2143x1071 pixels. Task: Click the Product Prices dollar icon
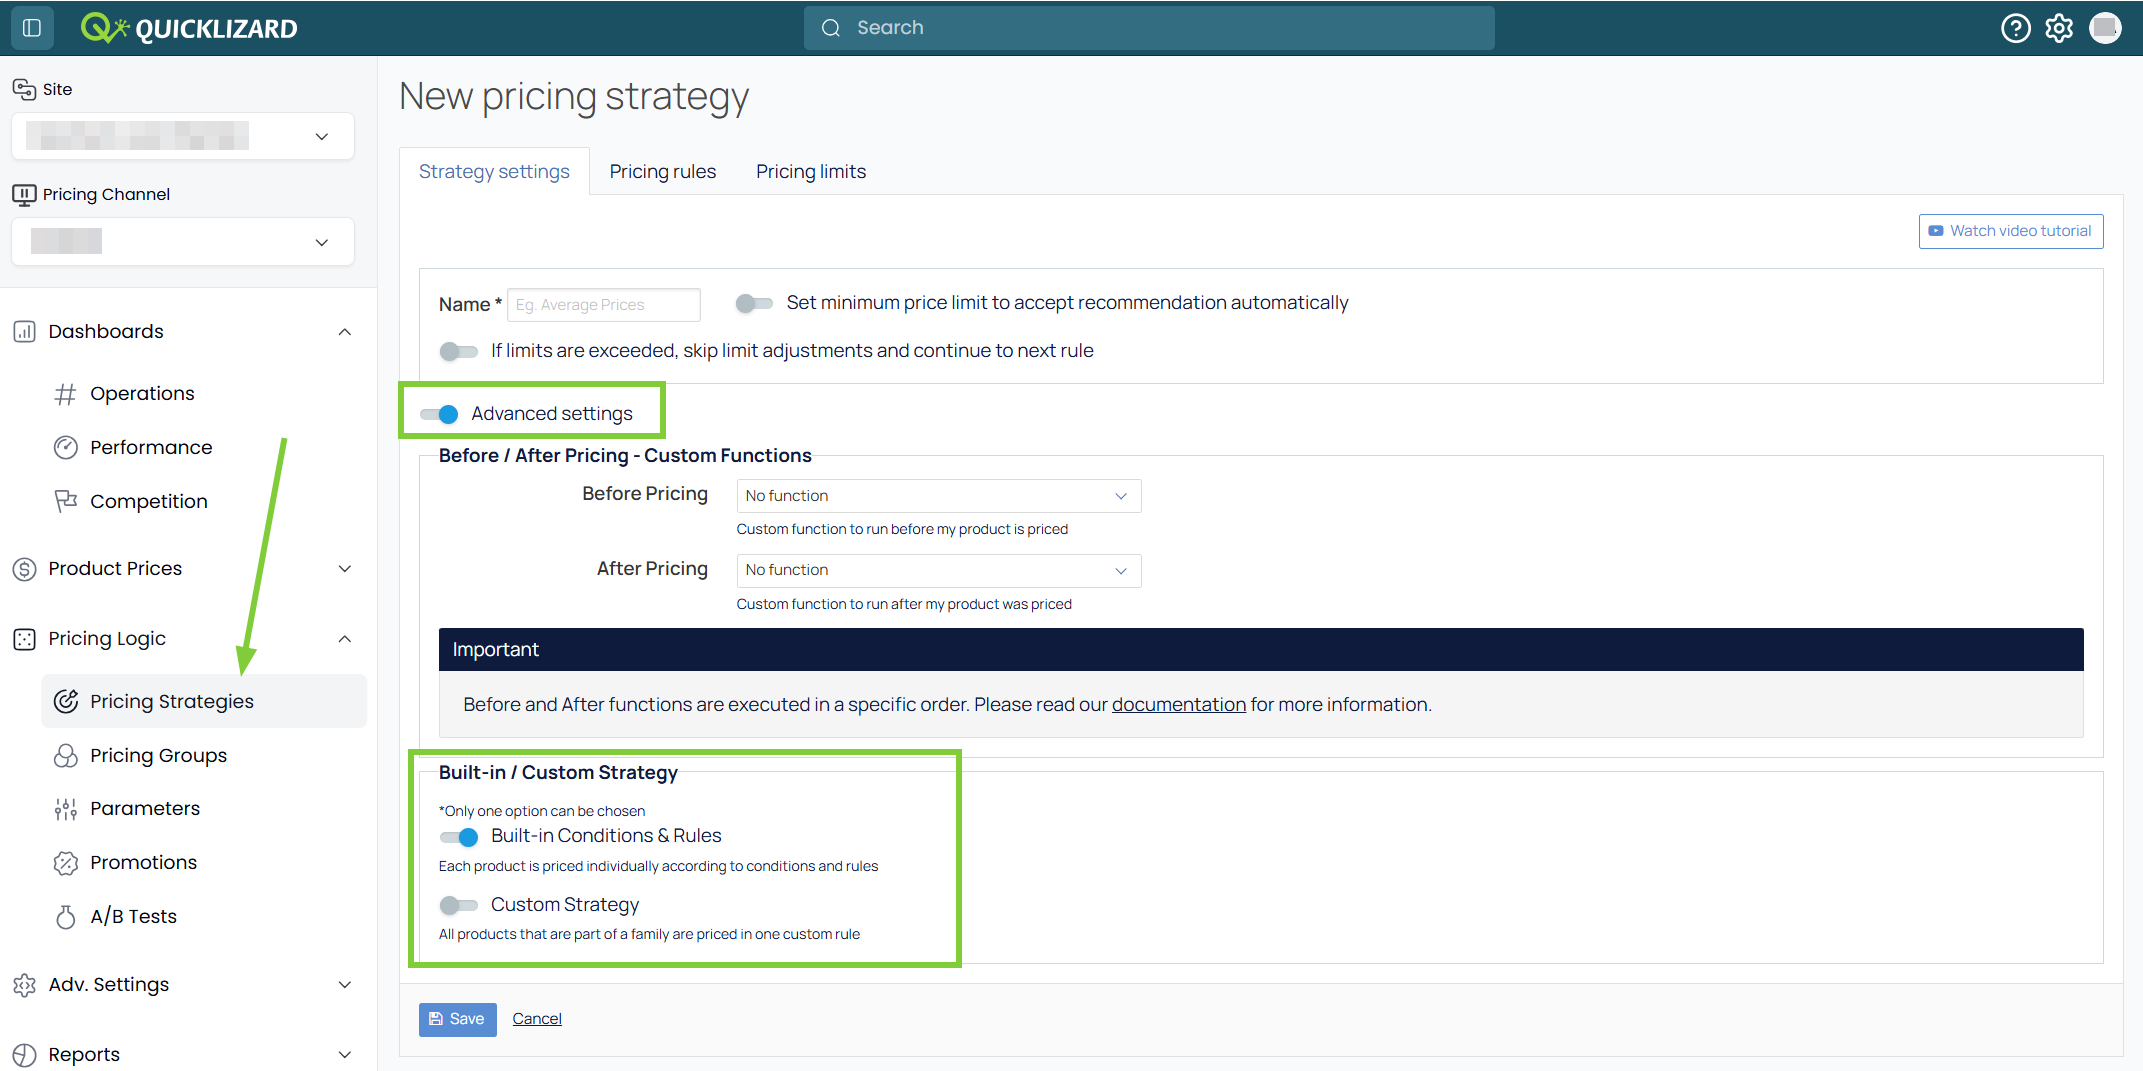pos(25,569)
